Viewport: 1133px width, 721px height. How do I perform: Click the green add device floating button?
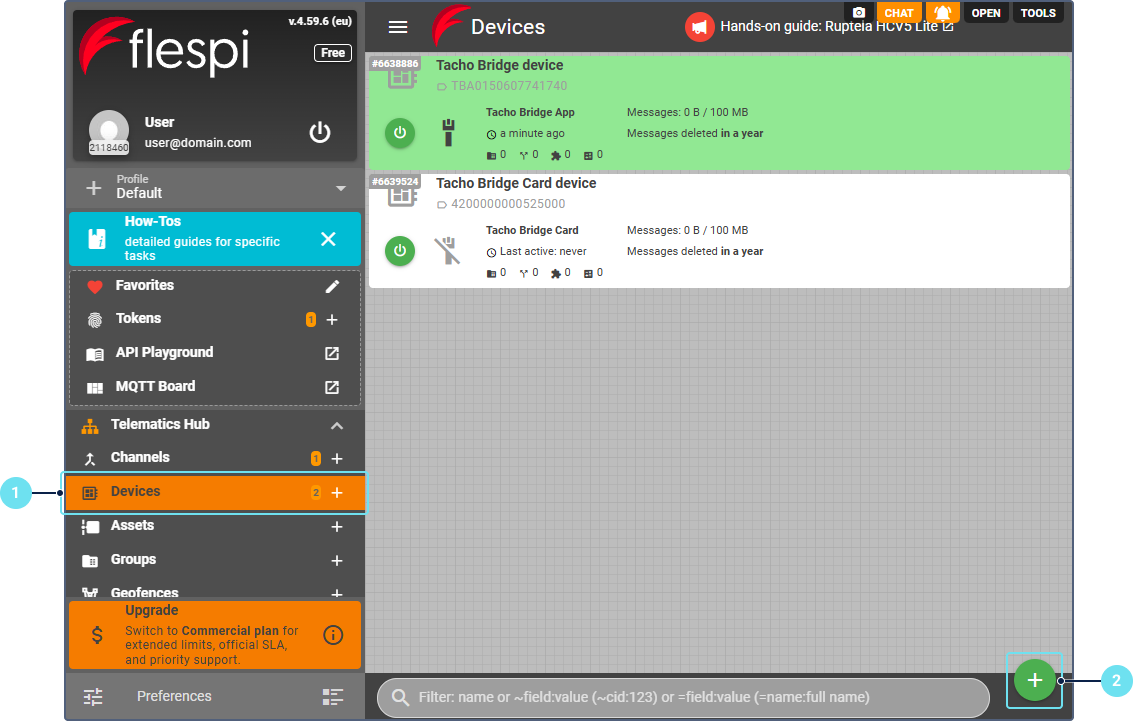click(x=1035, y=680)
